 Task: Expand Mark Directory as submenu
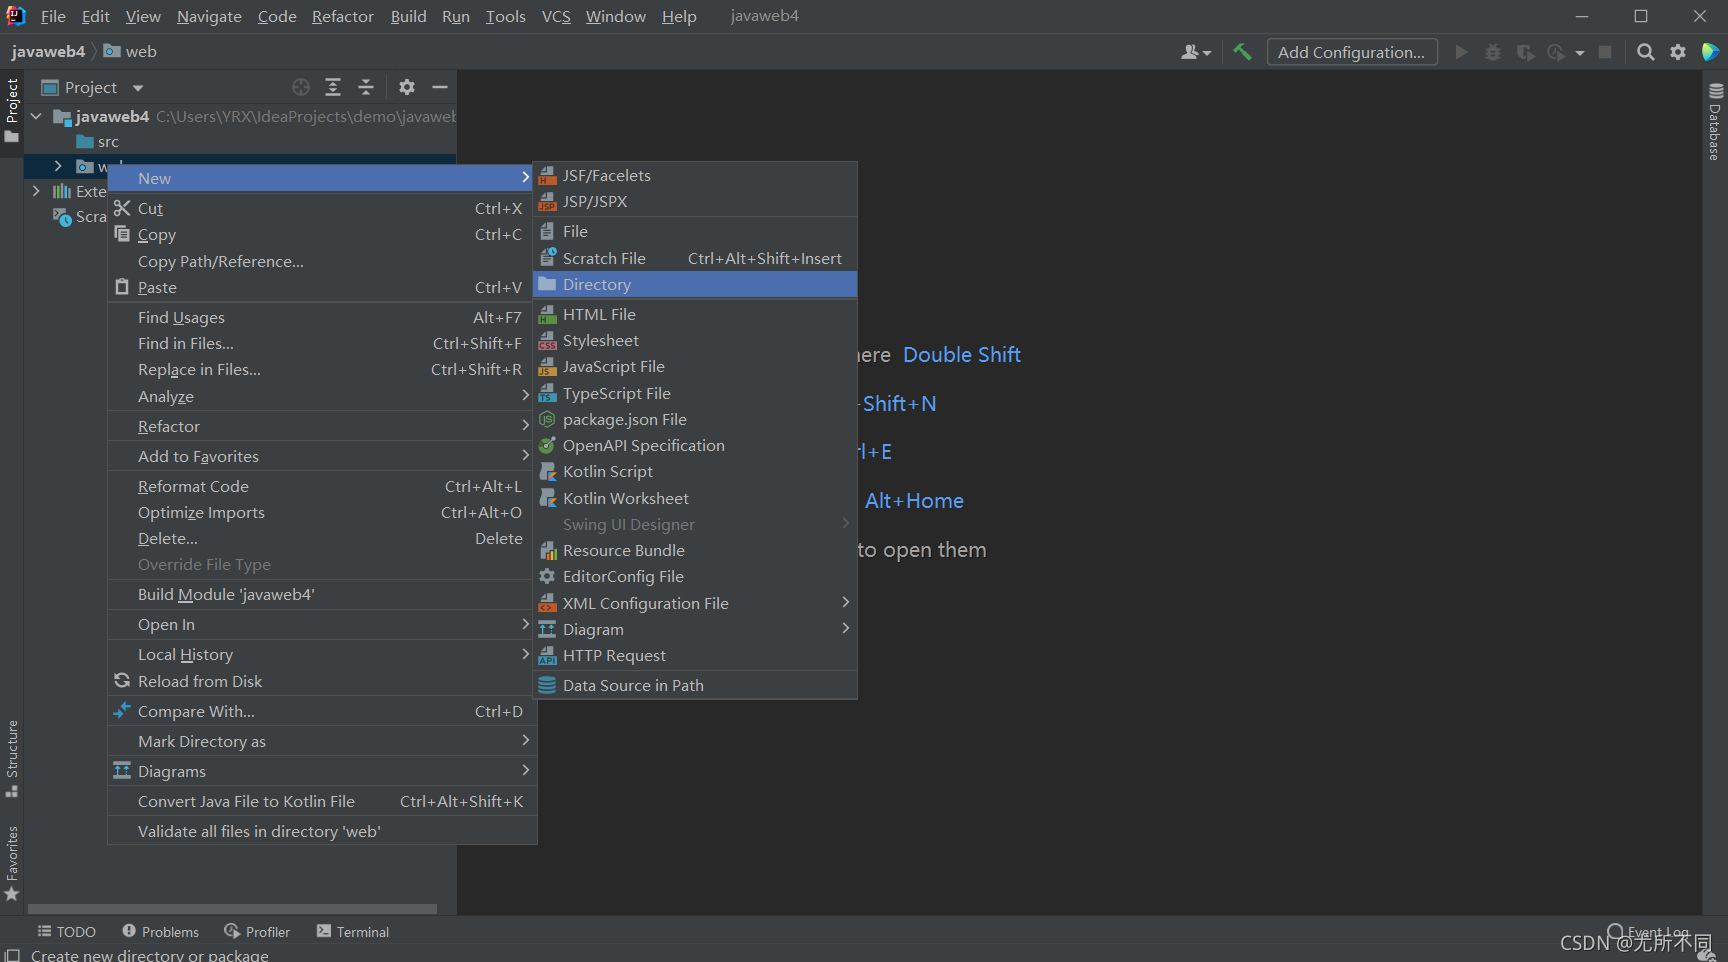click(x=322, y=741)
